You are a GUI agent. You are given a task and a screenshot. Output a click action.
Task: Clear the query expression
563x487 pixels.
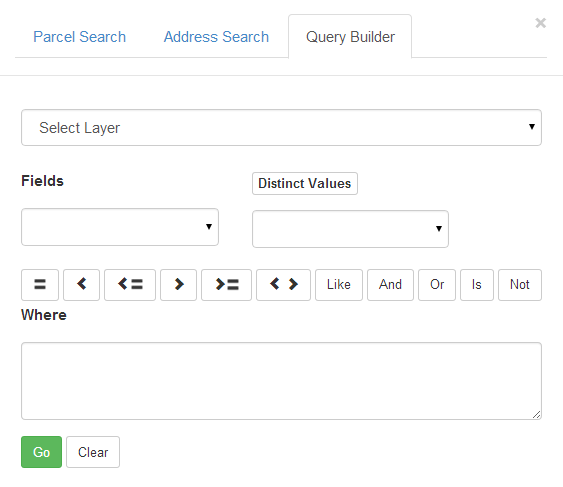[93, 452]
